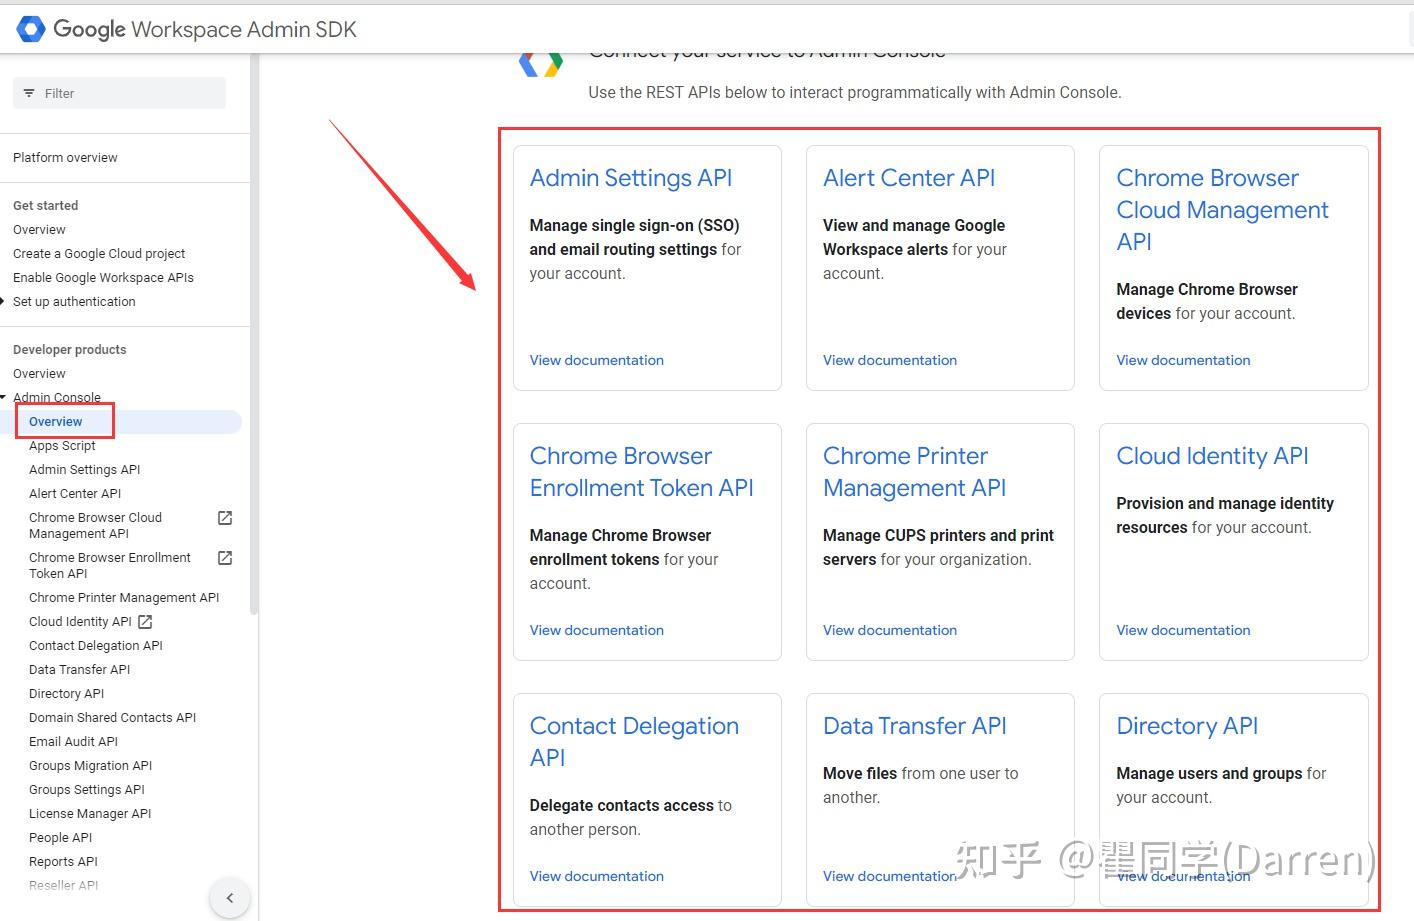Select Directory API in the sidebar list

[x=66, y=693]
